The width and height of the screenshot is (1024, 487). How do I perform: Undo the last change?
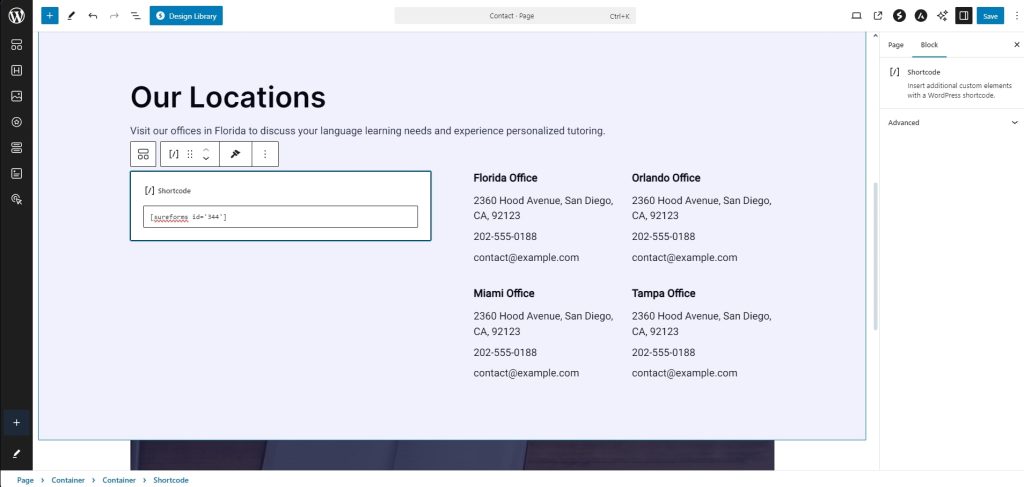pos(93,16)
